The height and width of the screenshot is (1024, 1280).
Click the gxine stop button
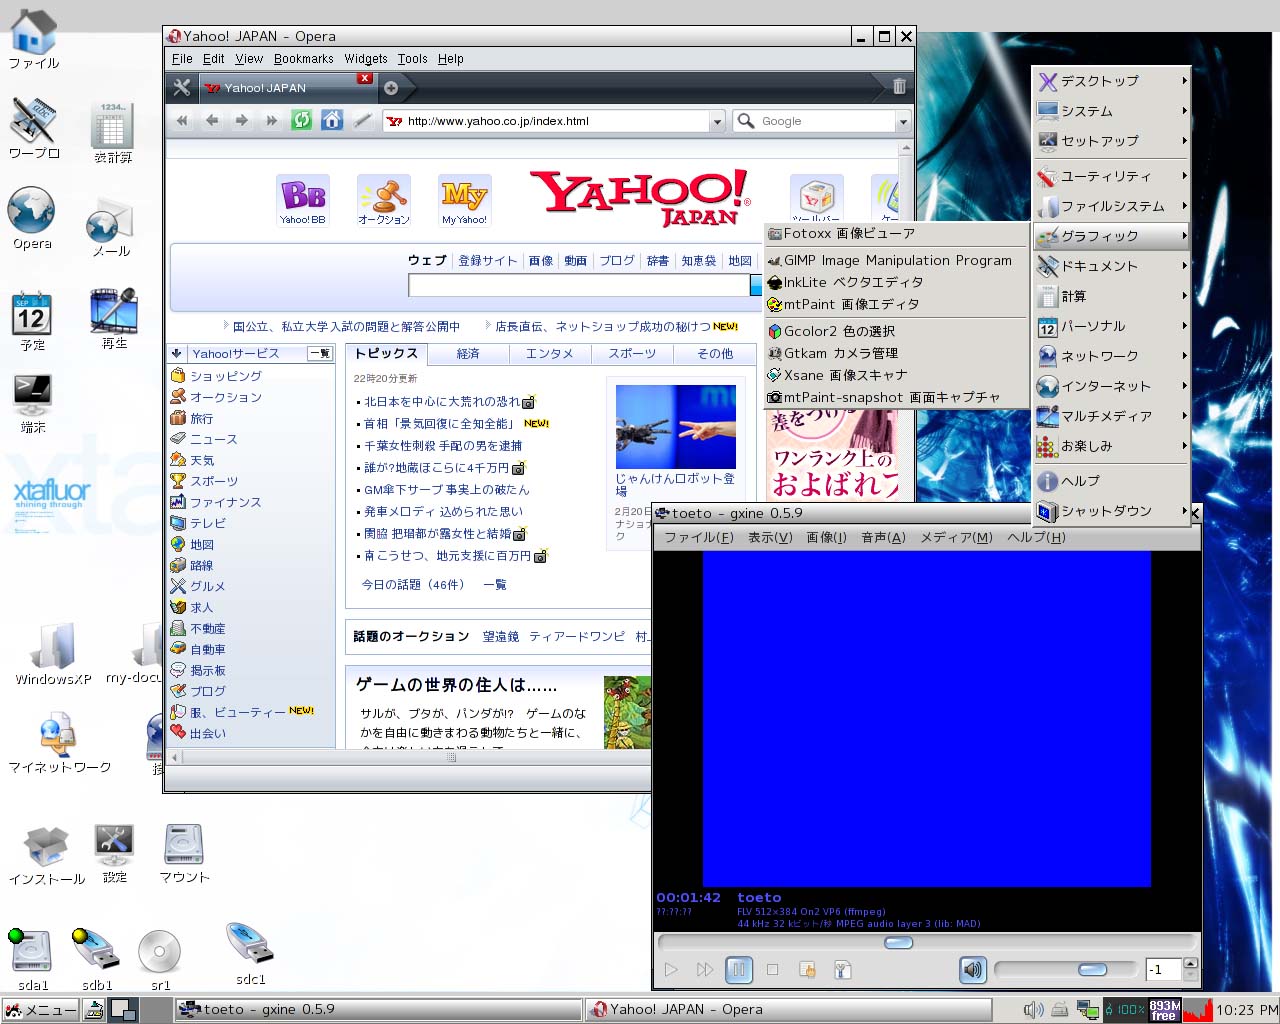(772, 969)
